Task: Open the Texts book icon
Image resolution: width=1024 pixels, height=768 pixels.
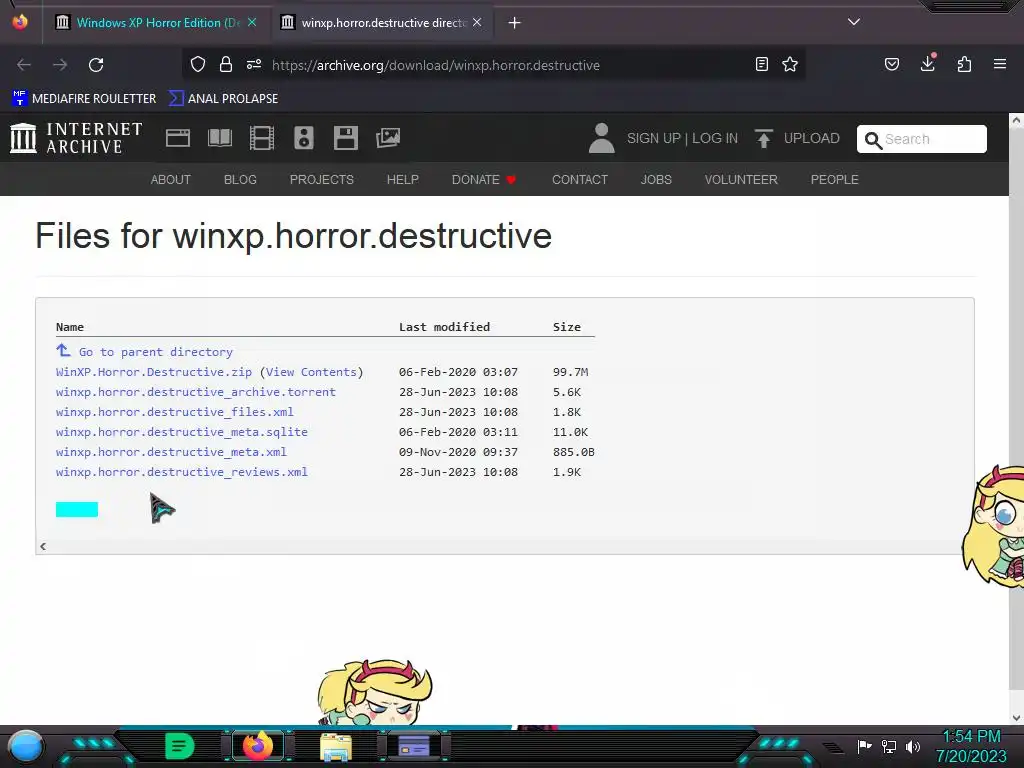Action: click(220, 138)
